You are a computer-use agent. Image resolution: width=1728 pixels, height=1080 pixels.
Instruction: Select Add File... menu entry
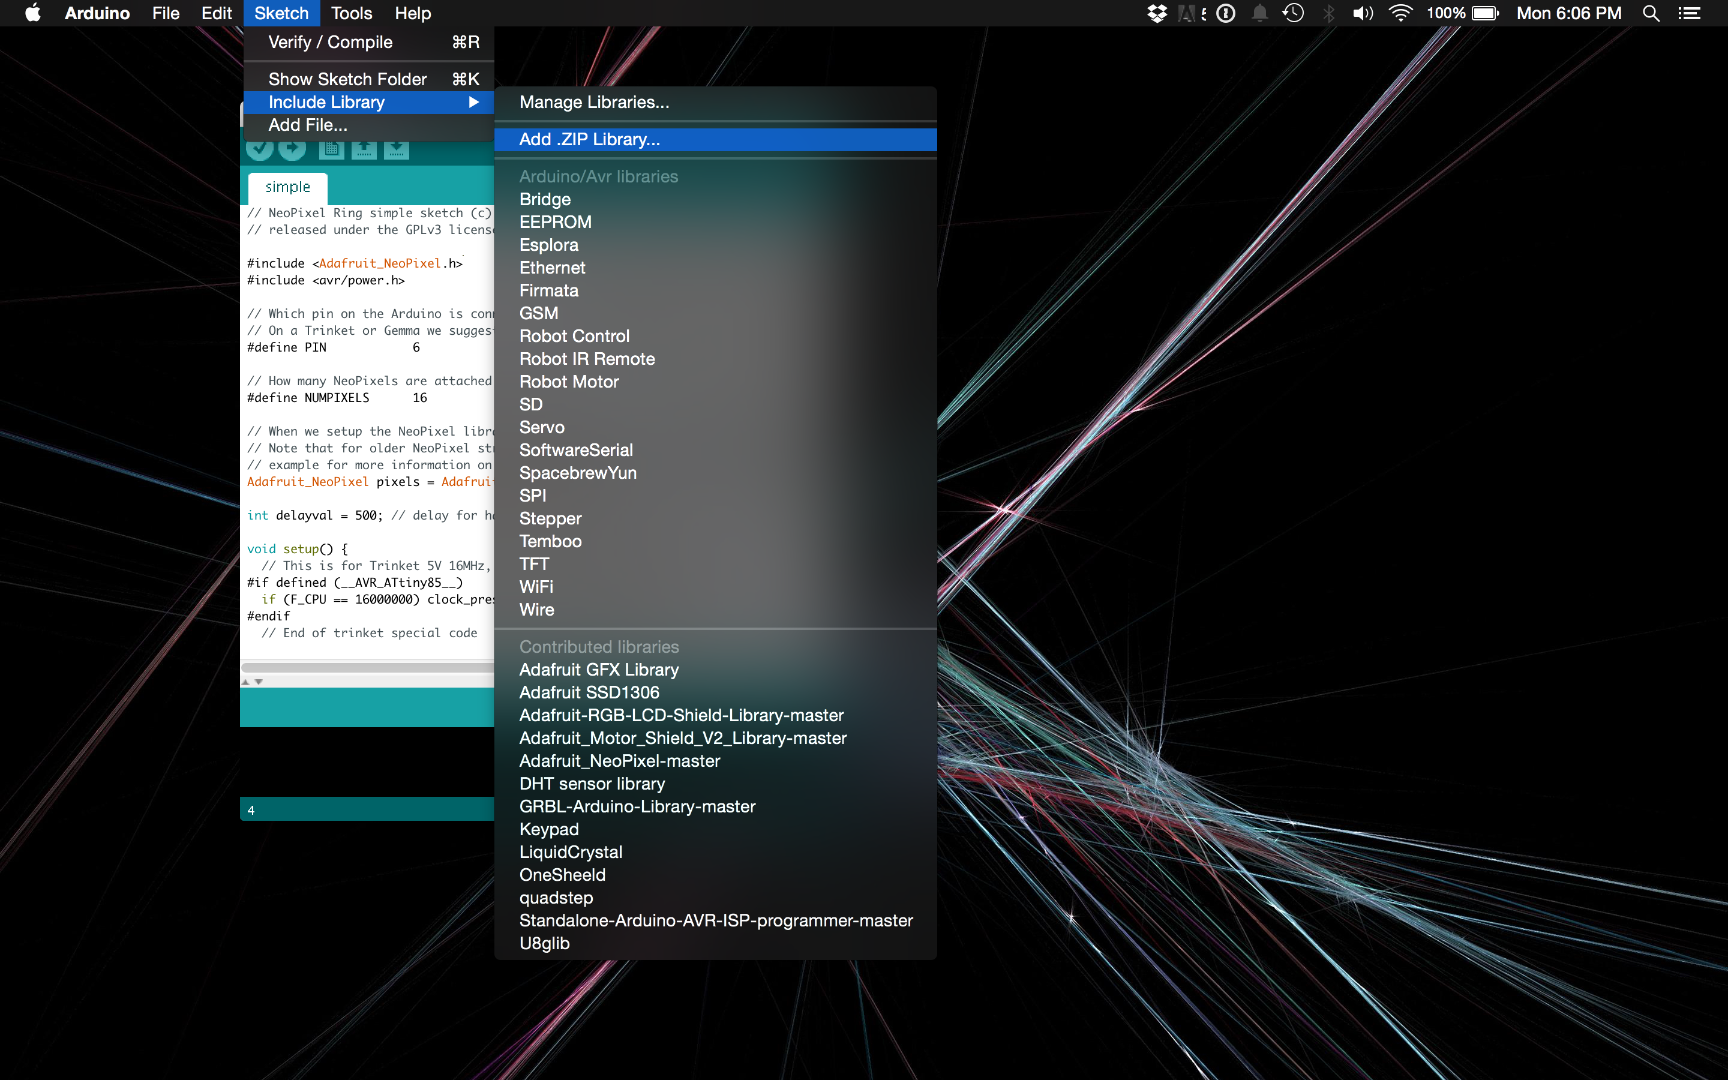coord(369,125)
